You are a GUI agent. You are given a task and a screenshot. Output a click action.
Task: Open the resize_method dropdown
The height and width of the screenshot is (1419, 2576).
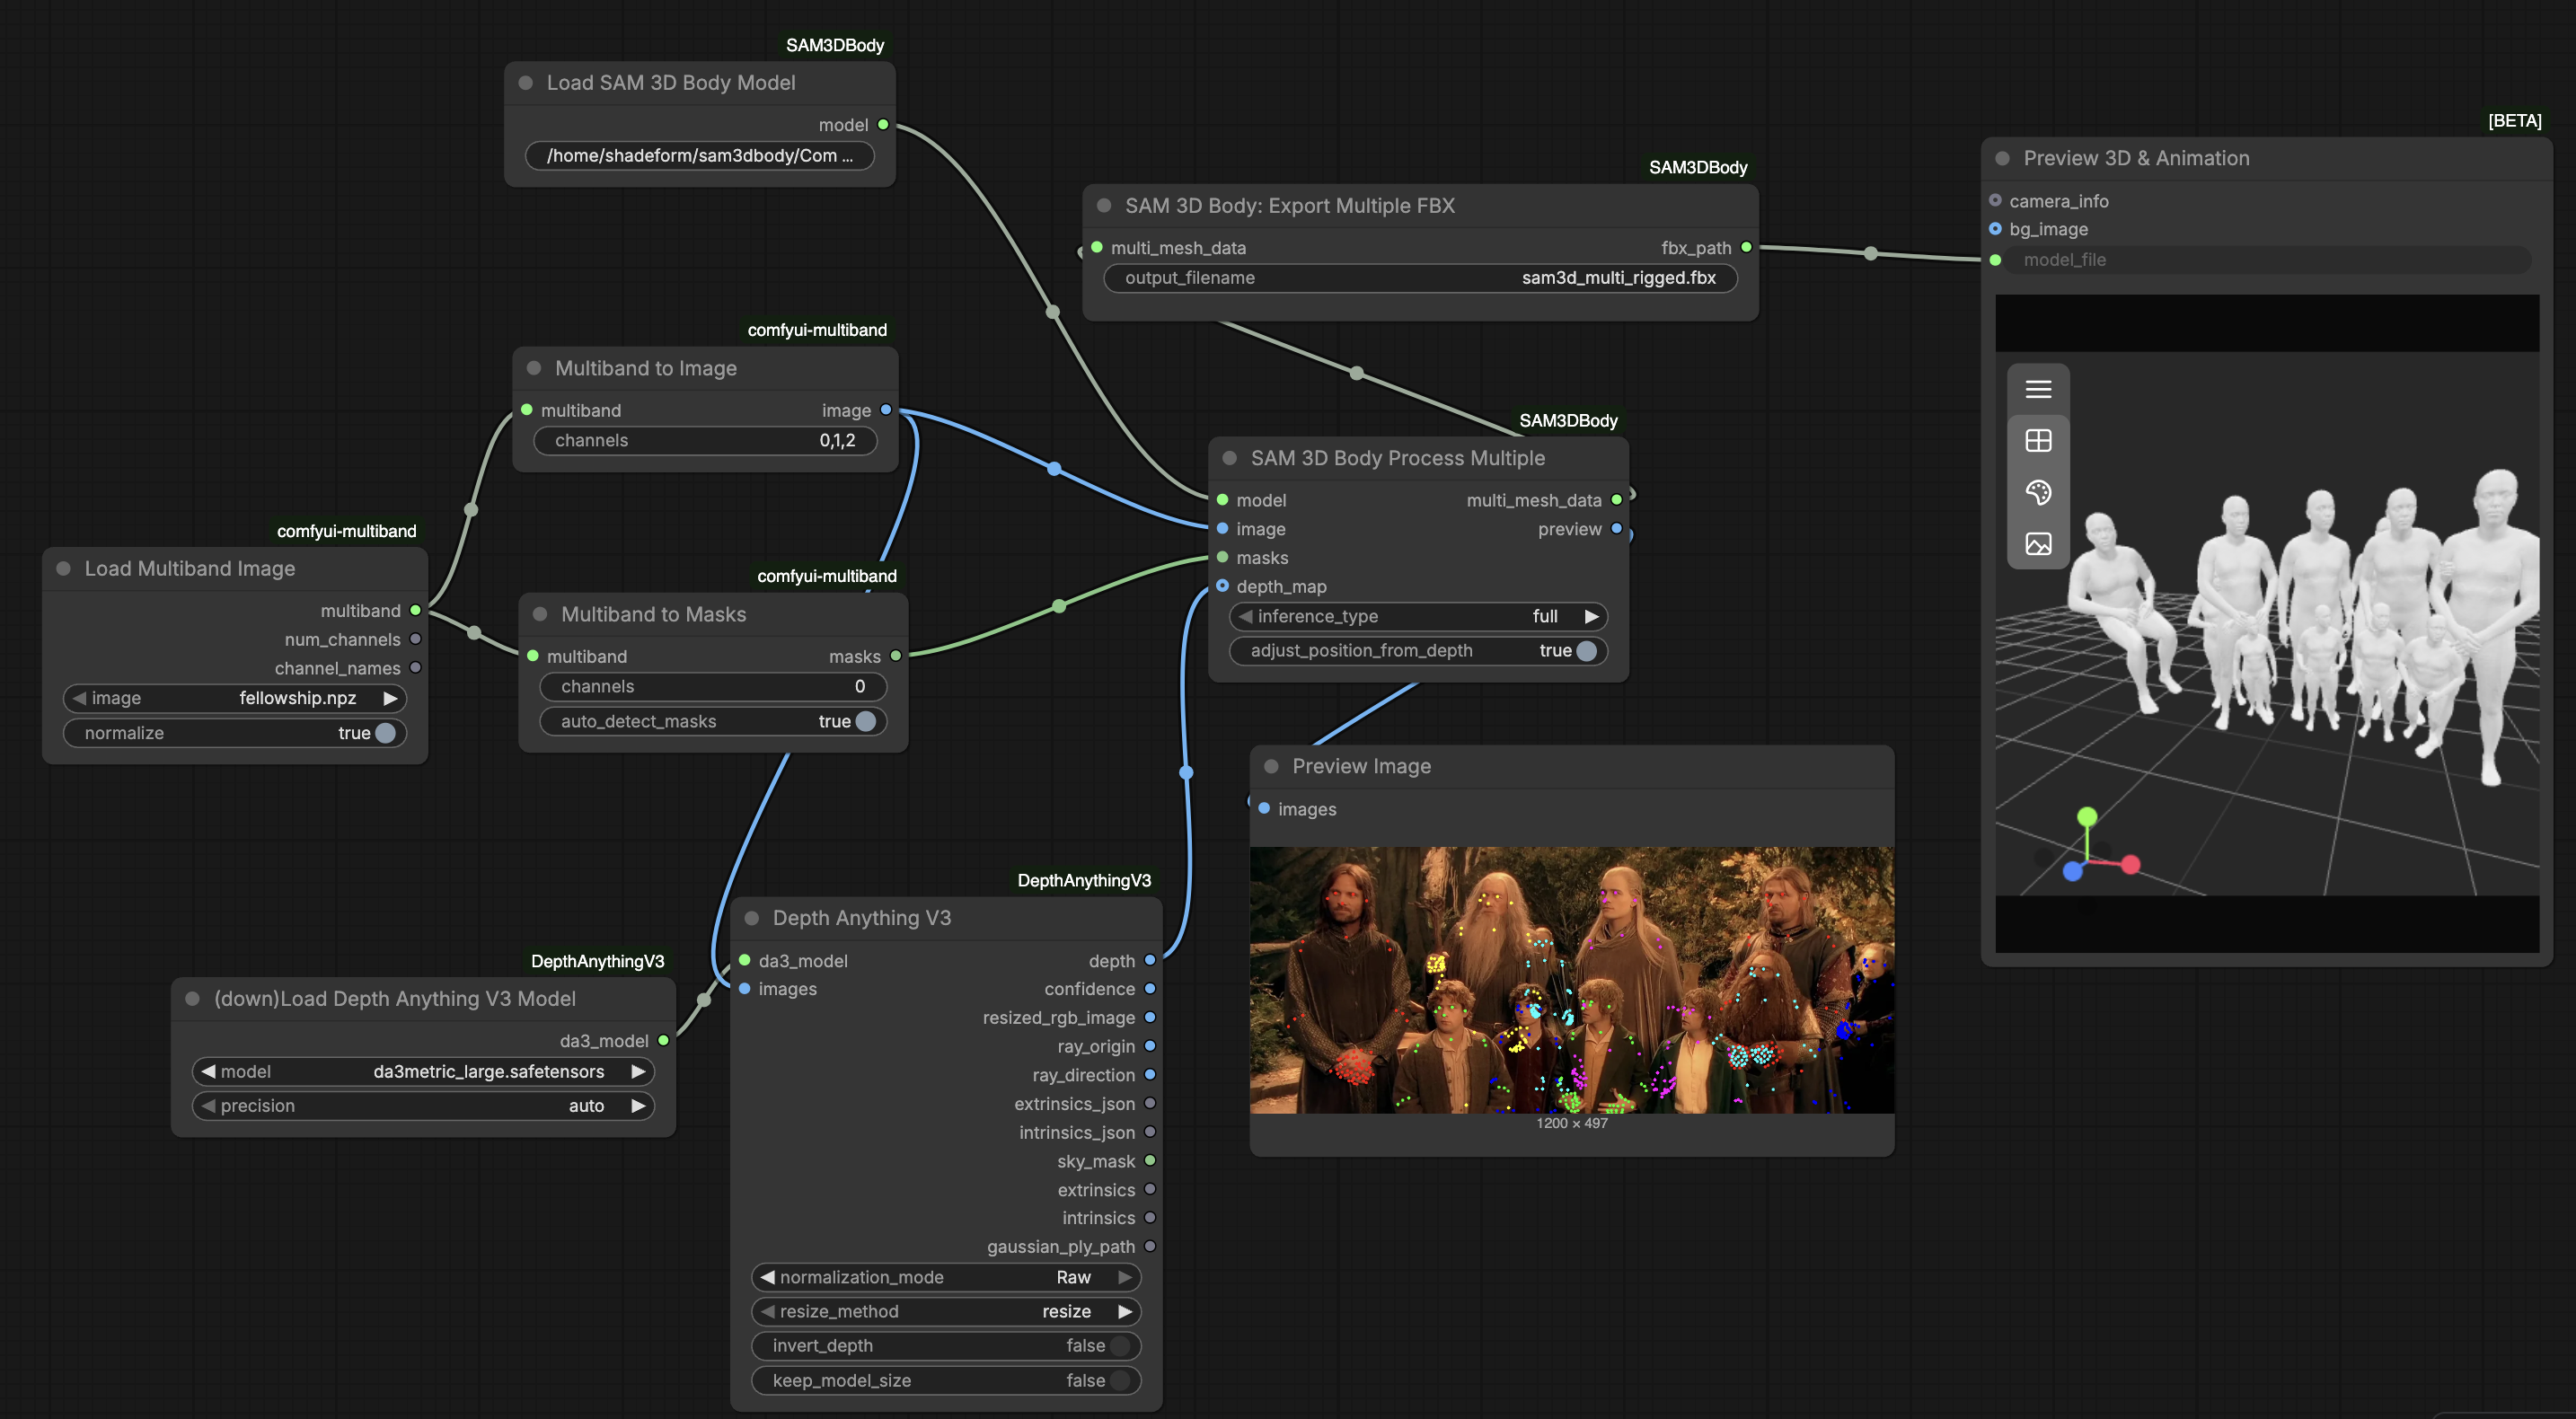point(945,1312)
